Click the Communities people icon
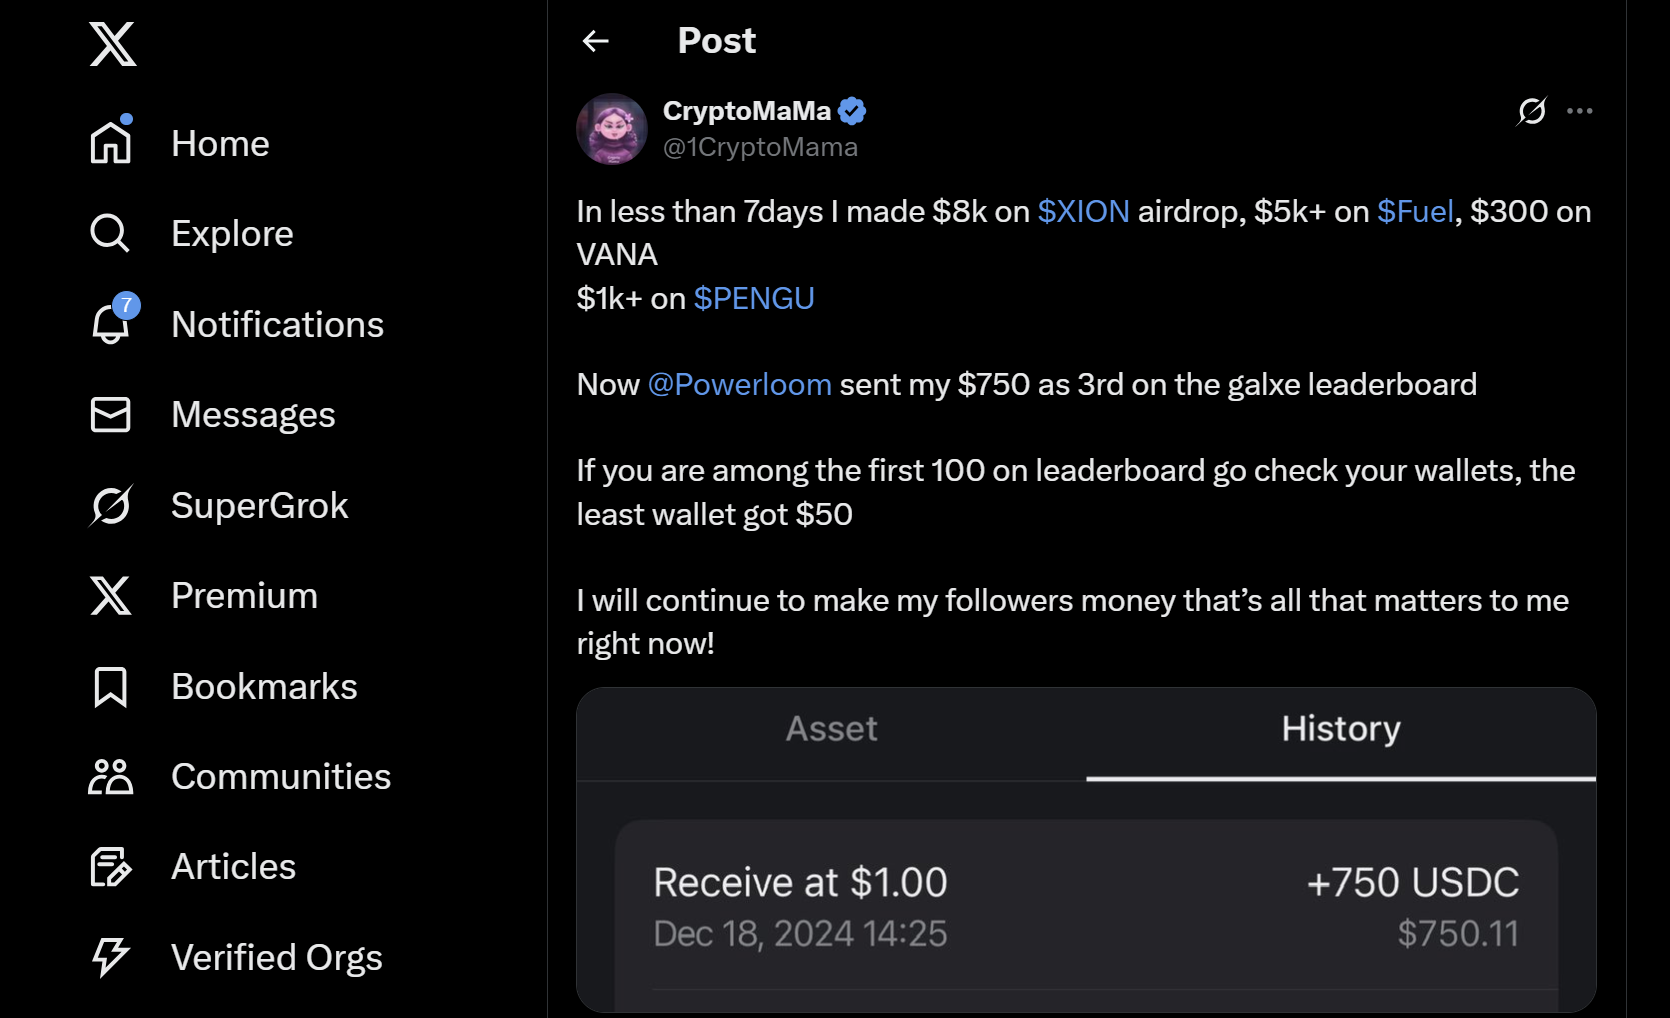This screenshot has height=1018, width=1670. pos(111,776)
